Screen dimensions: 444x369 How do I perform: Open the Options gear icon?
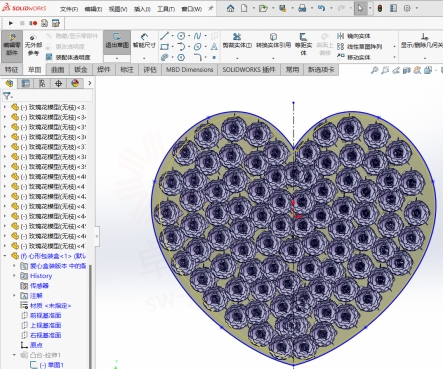[407, 8]
